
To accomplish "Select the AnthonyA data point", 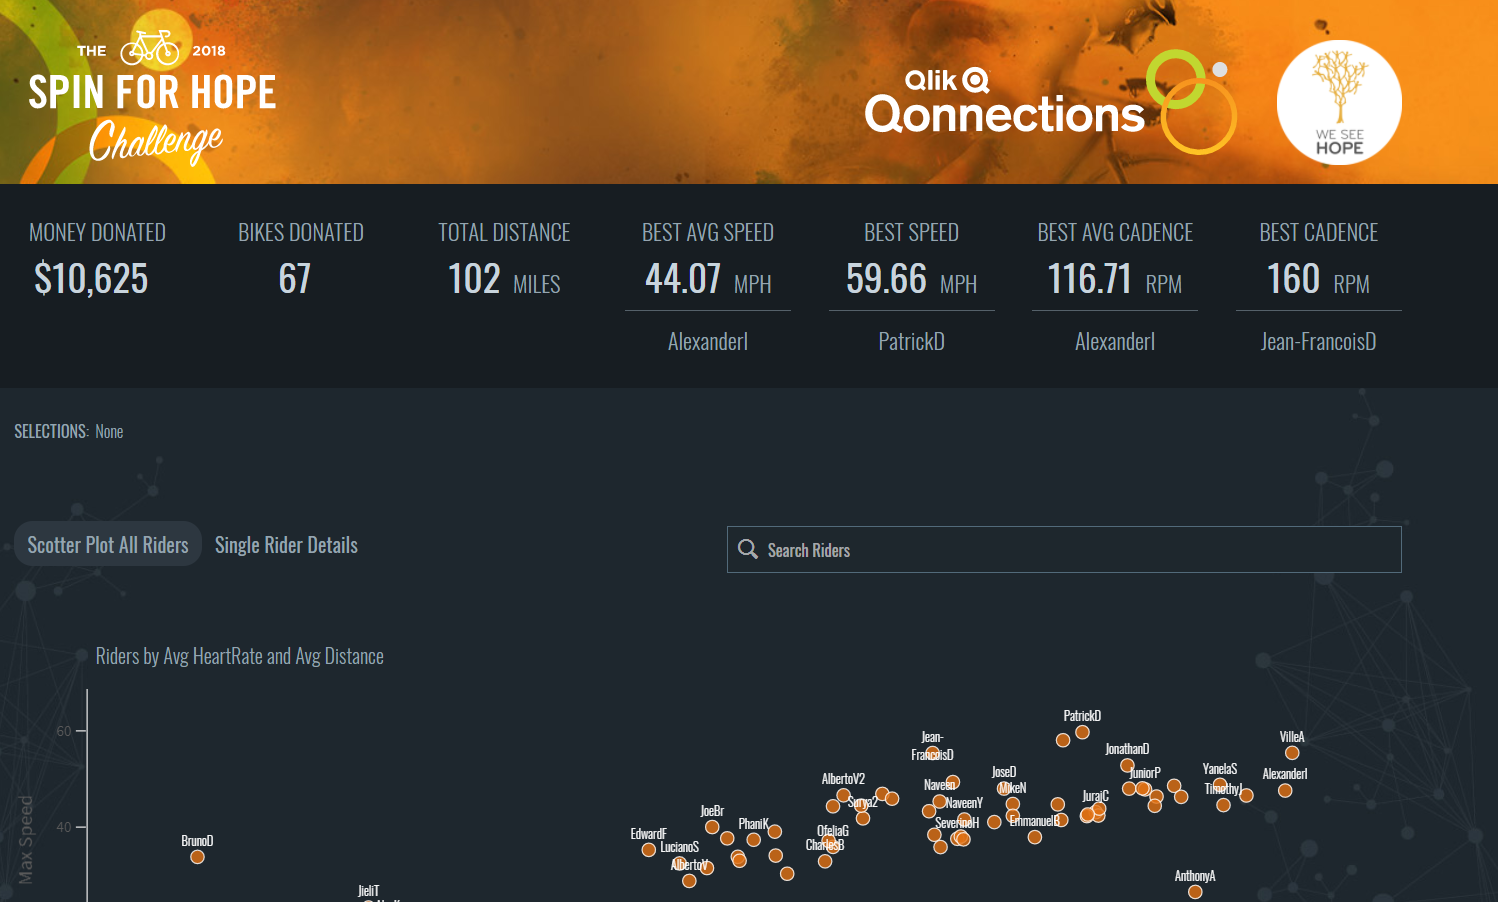I will tap(1195, 892).
